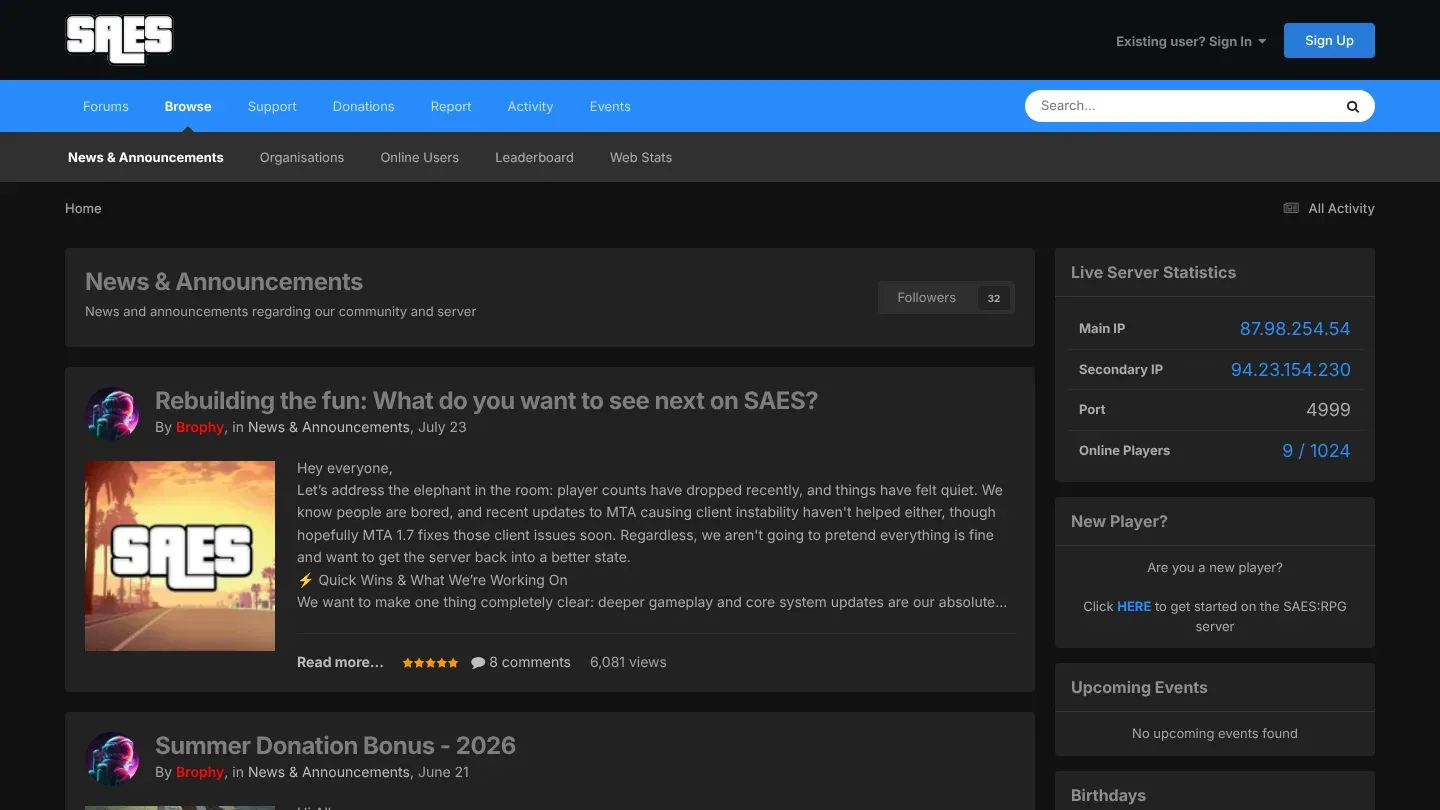1440x810 pixels.
Task: Click the 6,081 views text
Action: (628, 662)
